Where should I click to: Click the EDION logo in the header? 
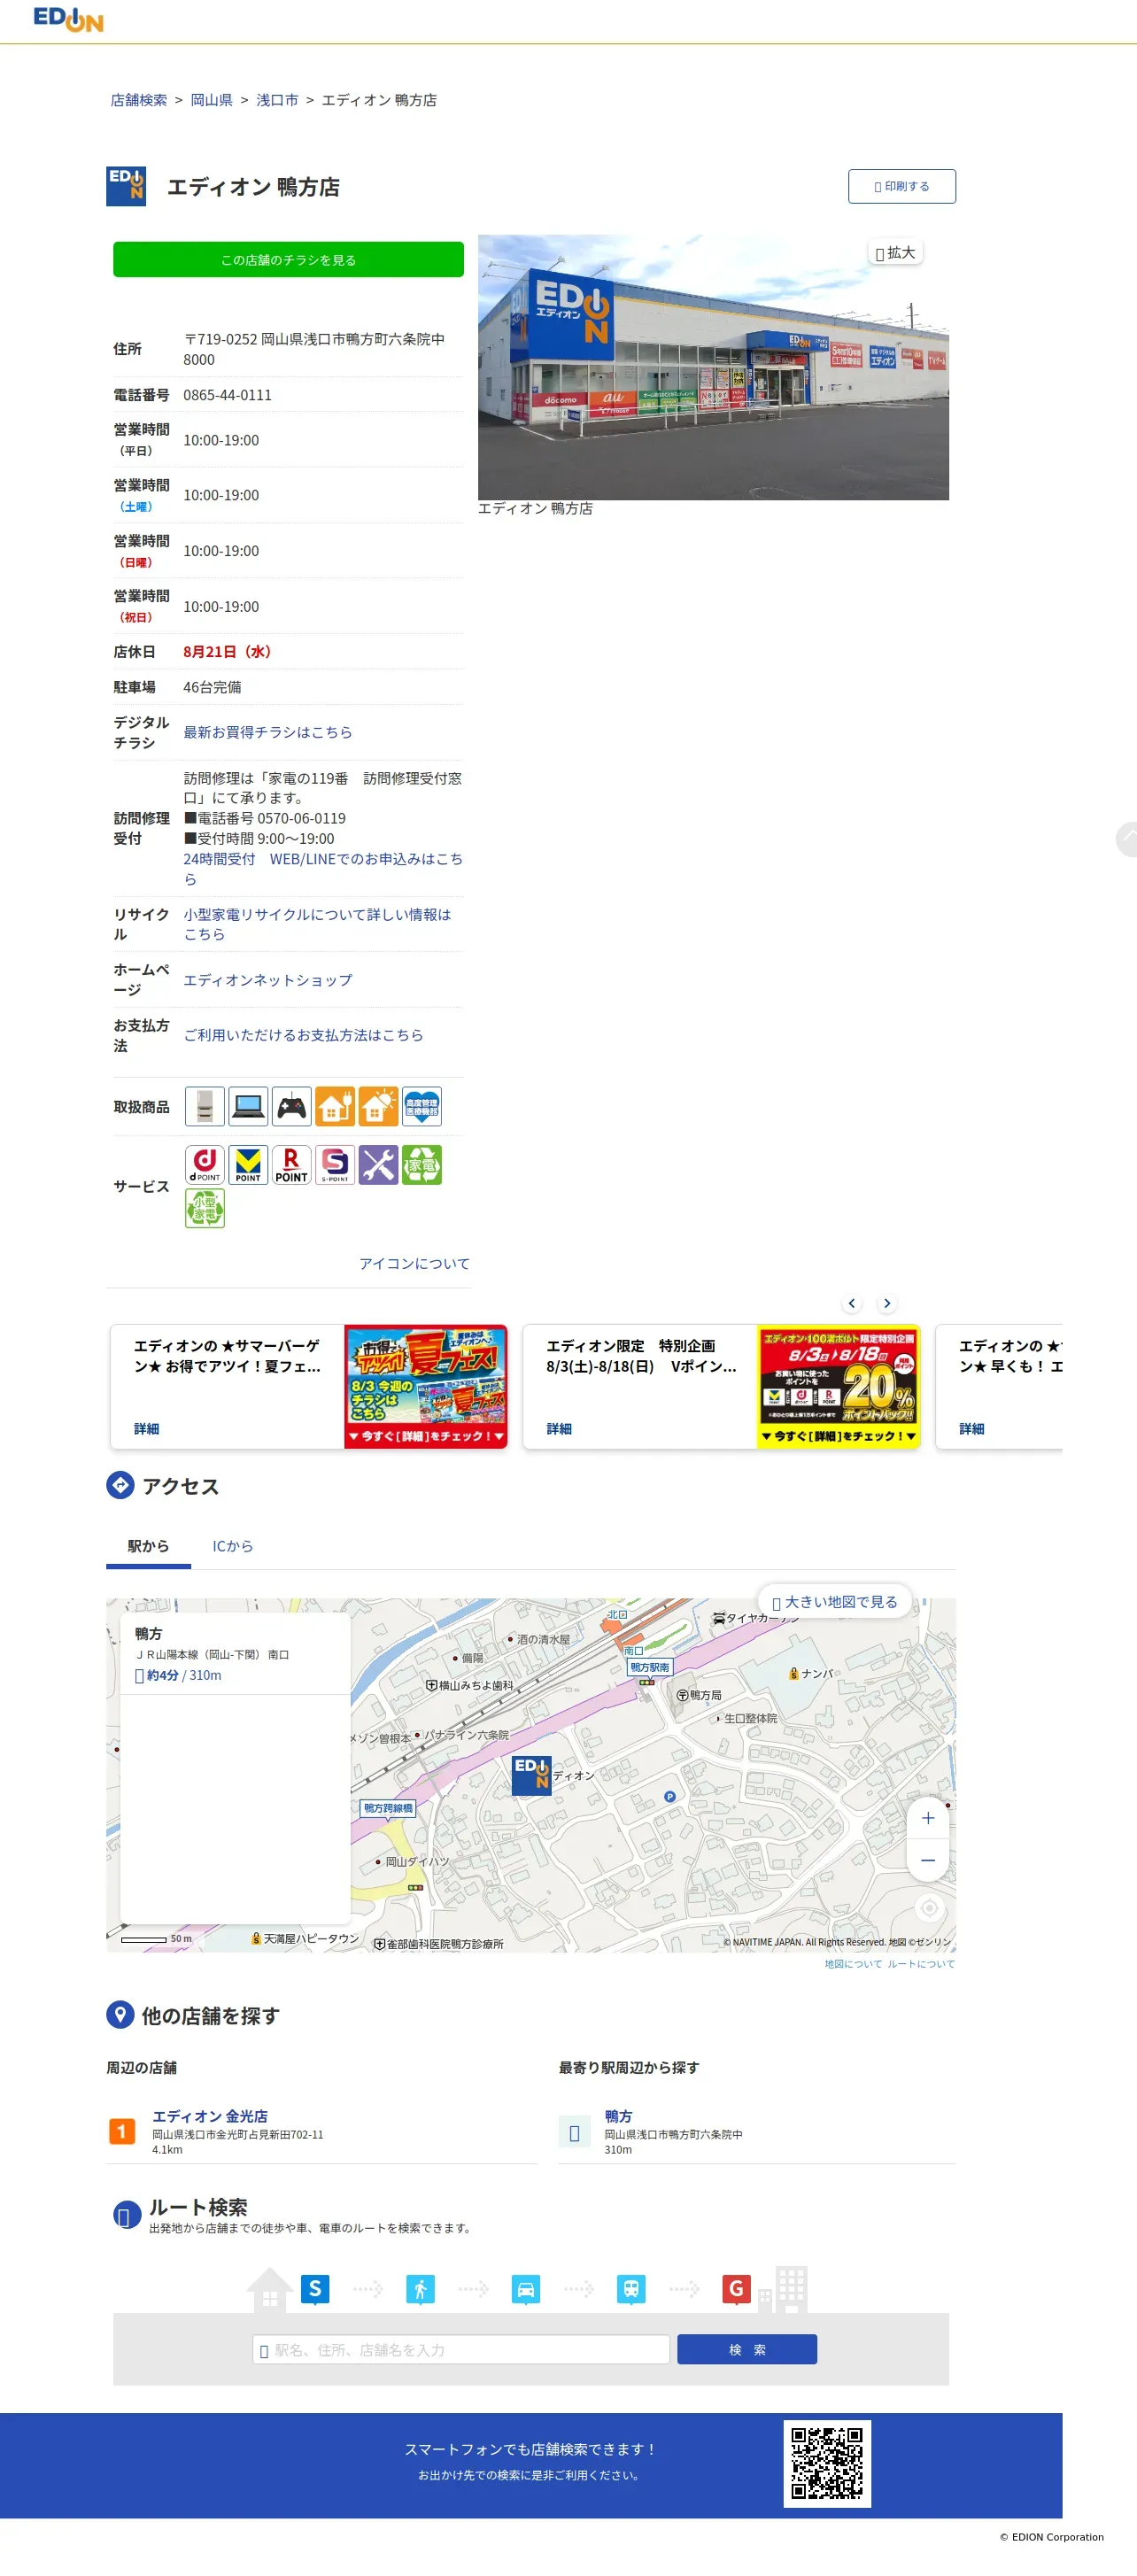[x=68, y=19]
